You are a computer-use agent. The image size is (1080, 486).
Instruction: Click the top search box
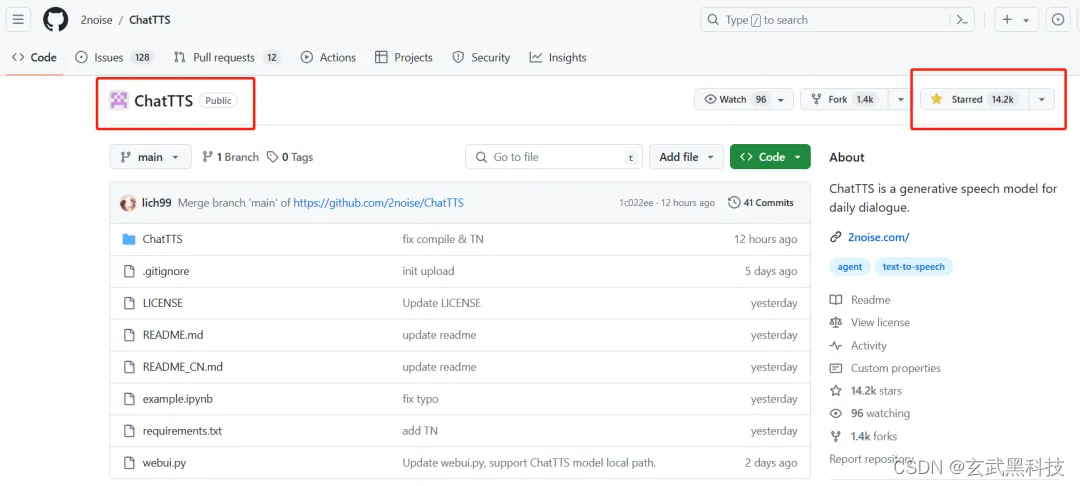[839, 20]
